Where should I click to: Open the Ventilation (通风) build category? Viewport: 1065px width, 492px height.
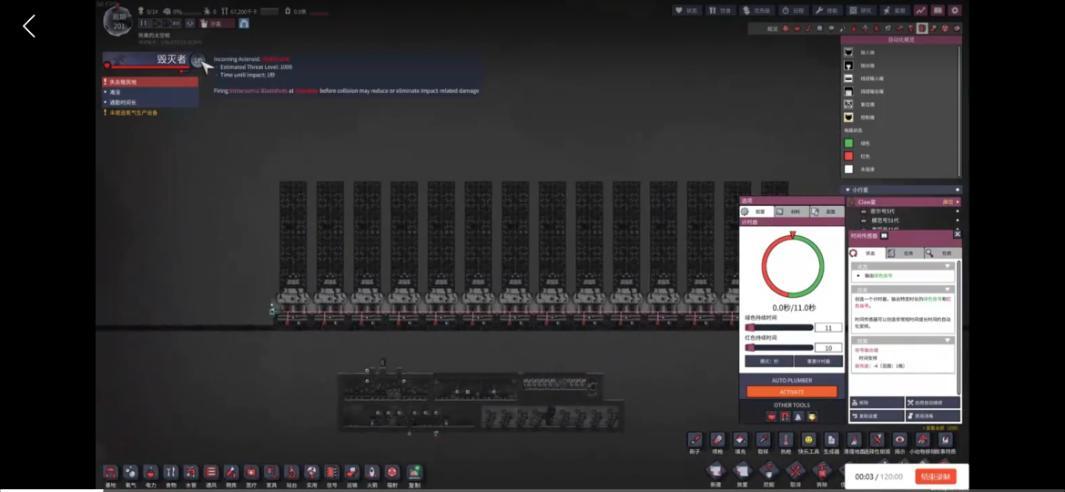(x=211, y=472)
